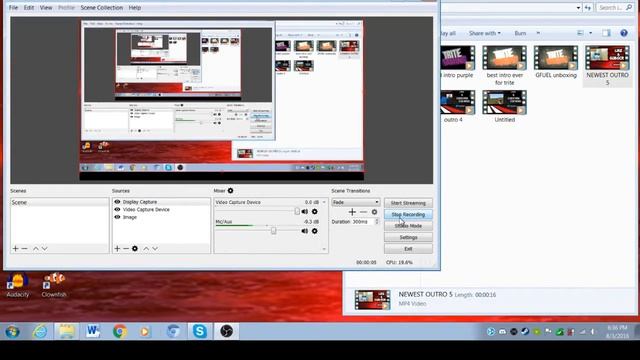This screenshot has height=360, width=640.
Task: Click Mixer scroll down arrow
Action: point(324,249)
